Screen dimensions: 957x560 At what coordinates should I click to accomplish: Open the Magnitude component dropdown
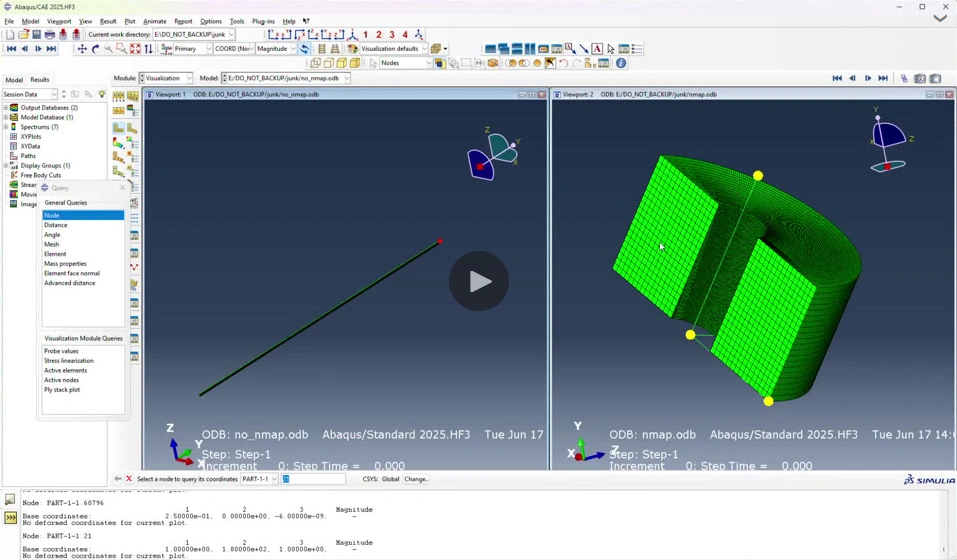pyautogui.click(x=276, y=49)
